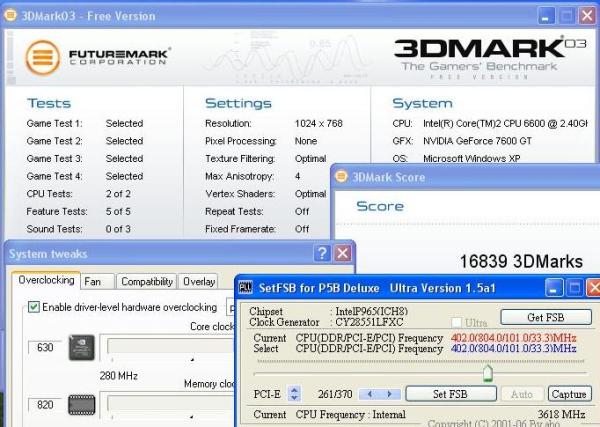Click the 280 MHz core clock label

tap(119, 376)
